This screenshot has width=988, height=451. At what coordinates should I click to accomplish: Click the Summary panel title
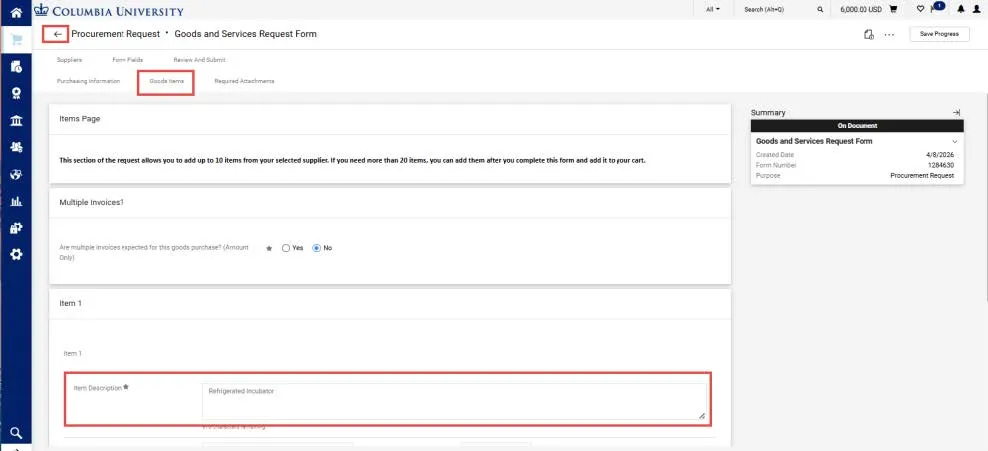(x=768, y=113)
